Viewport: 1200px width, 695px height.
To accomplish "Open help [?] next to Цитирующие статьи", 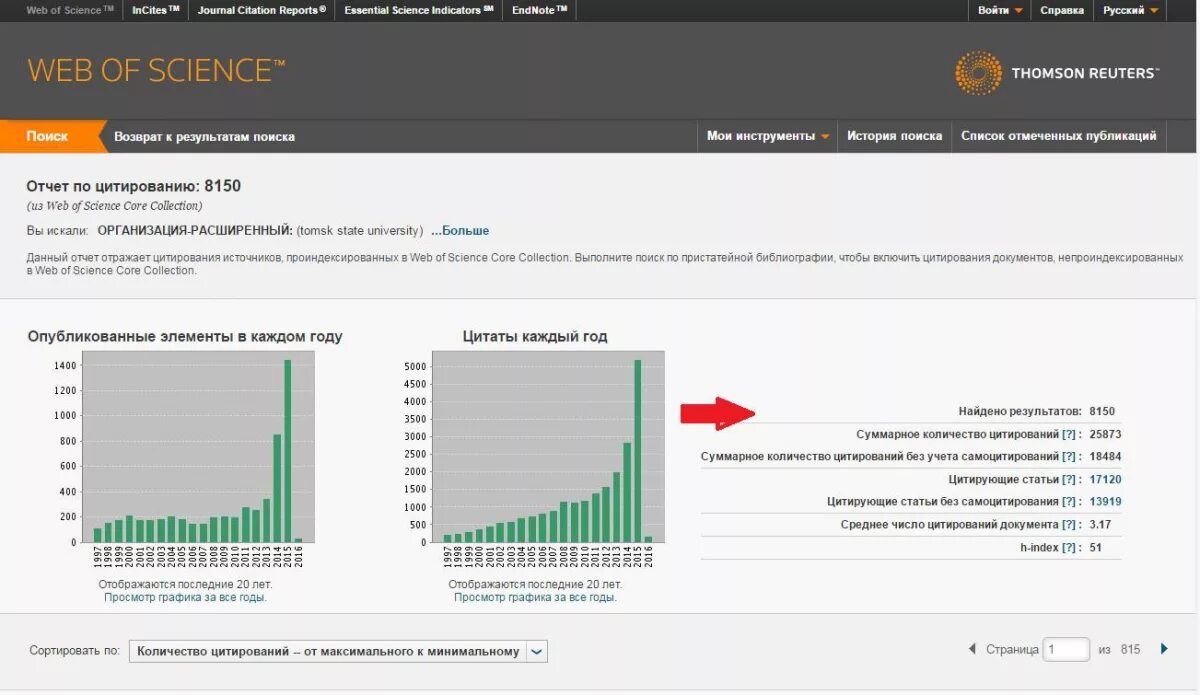I will pos(1069,479).
